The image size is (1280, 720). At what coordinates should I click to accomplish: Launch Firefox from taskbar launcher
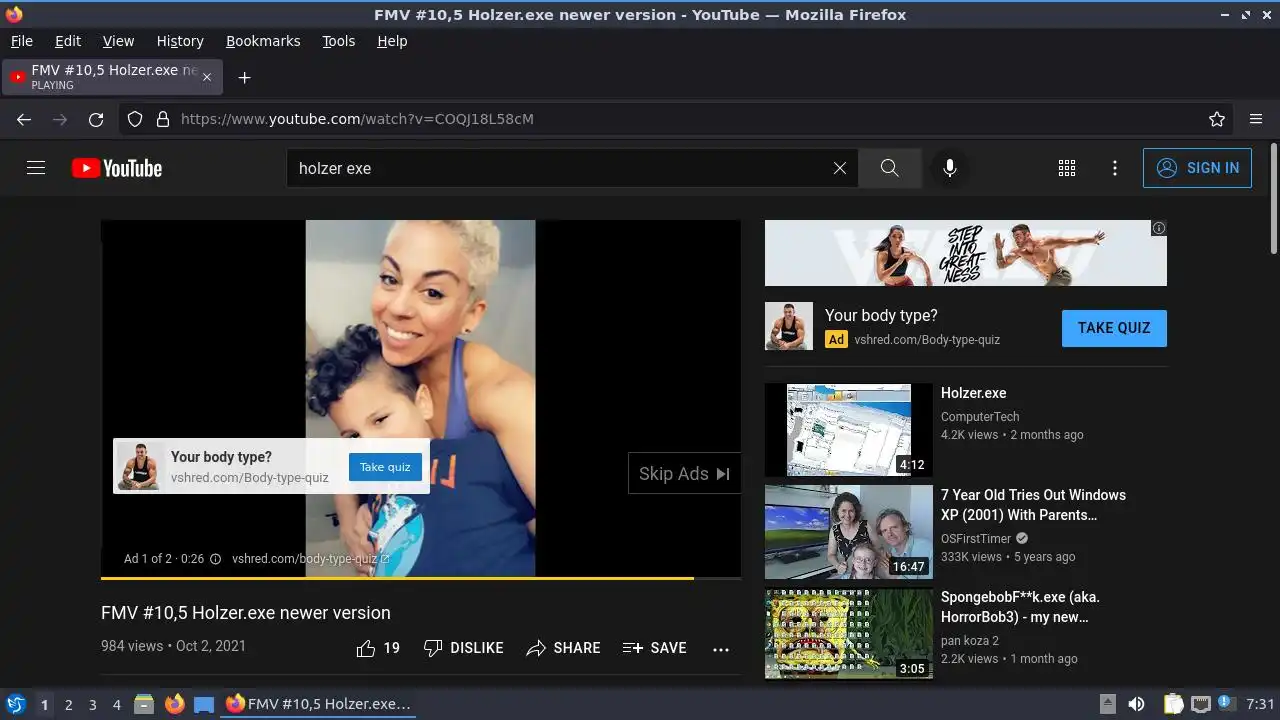coord(174,704)
